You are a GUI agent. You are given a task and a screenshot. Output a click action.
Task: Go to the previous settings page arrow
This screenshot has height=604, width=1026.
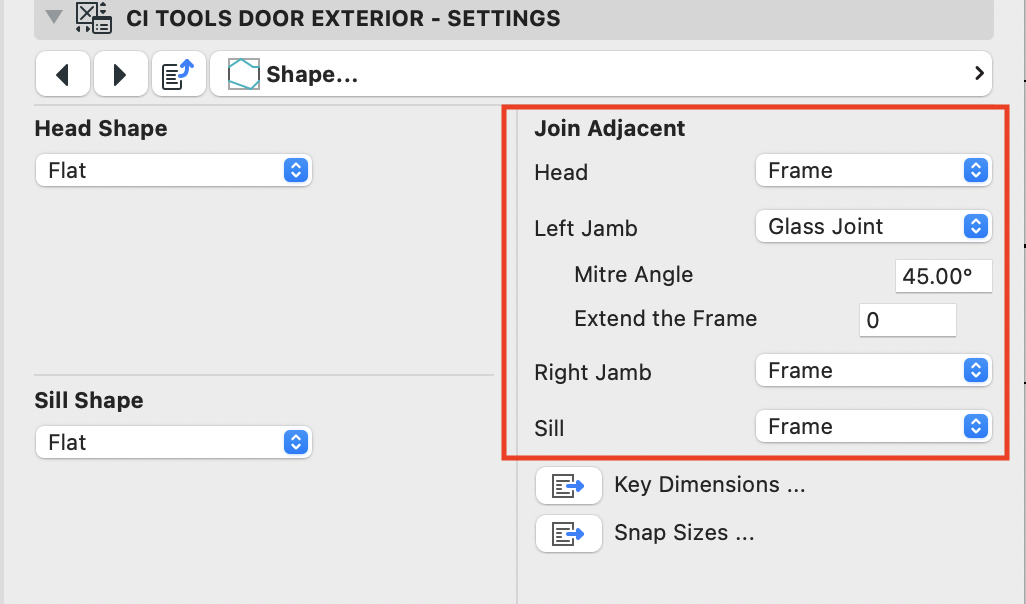(x=62, y=74)
